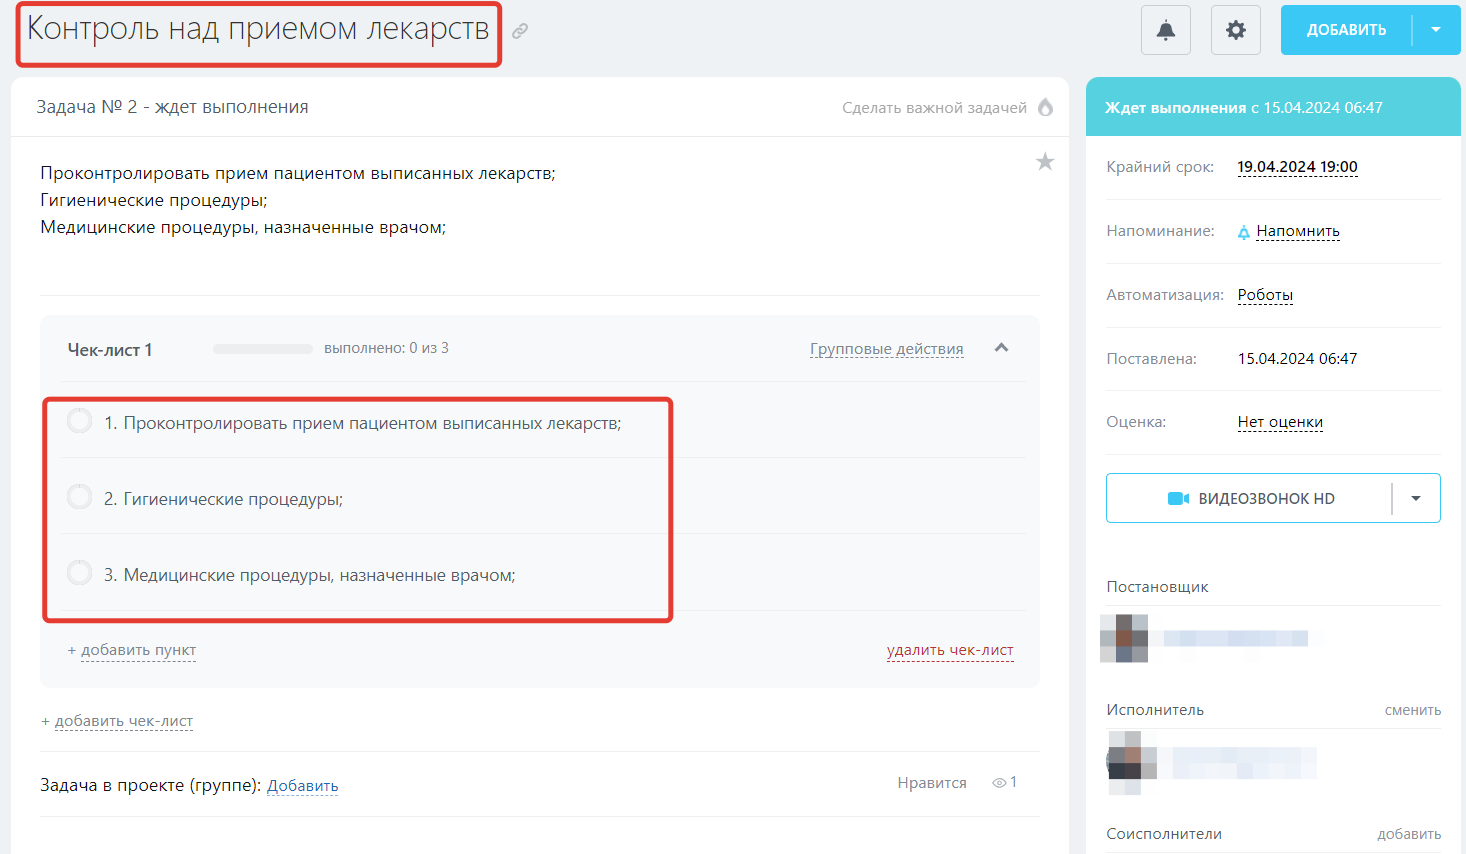Copy task link via chain icon
Viewport: 1466px width, 854px height.
click(x=520, y=31)
